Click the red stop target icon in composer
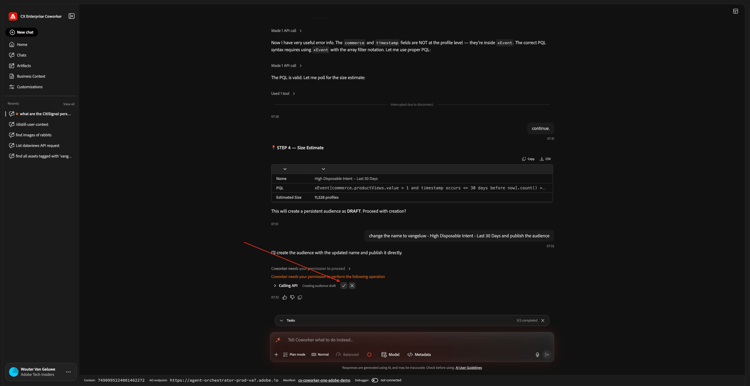 [369, 354]
